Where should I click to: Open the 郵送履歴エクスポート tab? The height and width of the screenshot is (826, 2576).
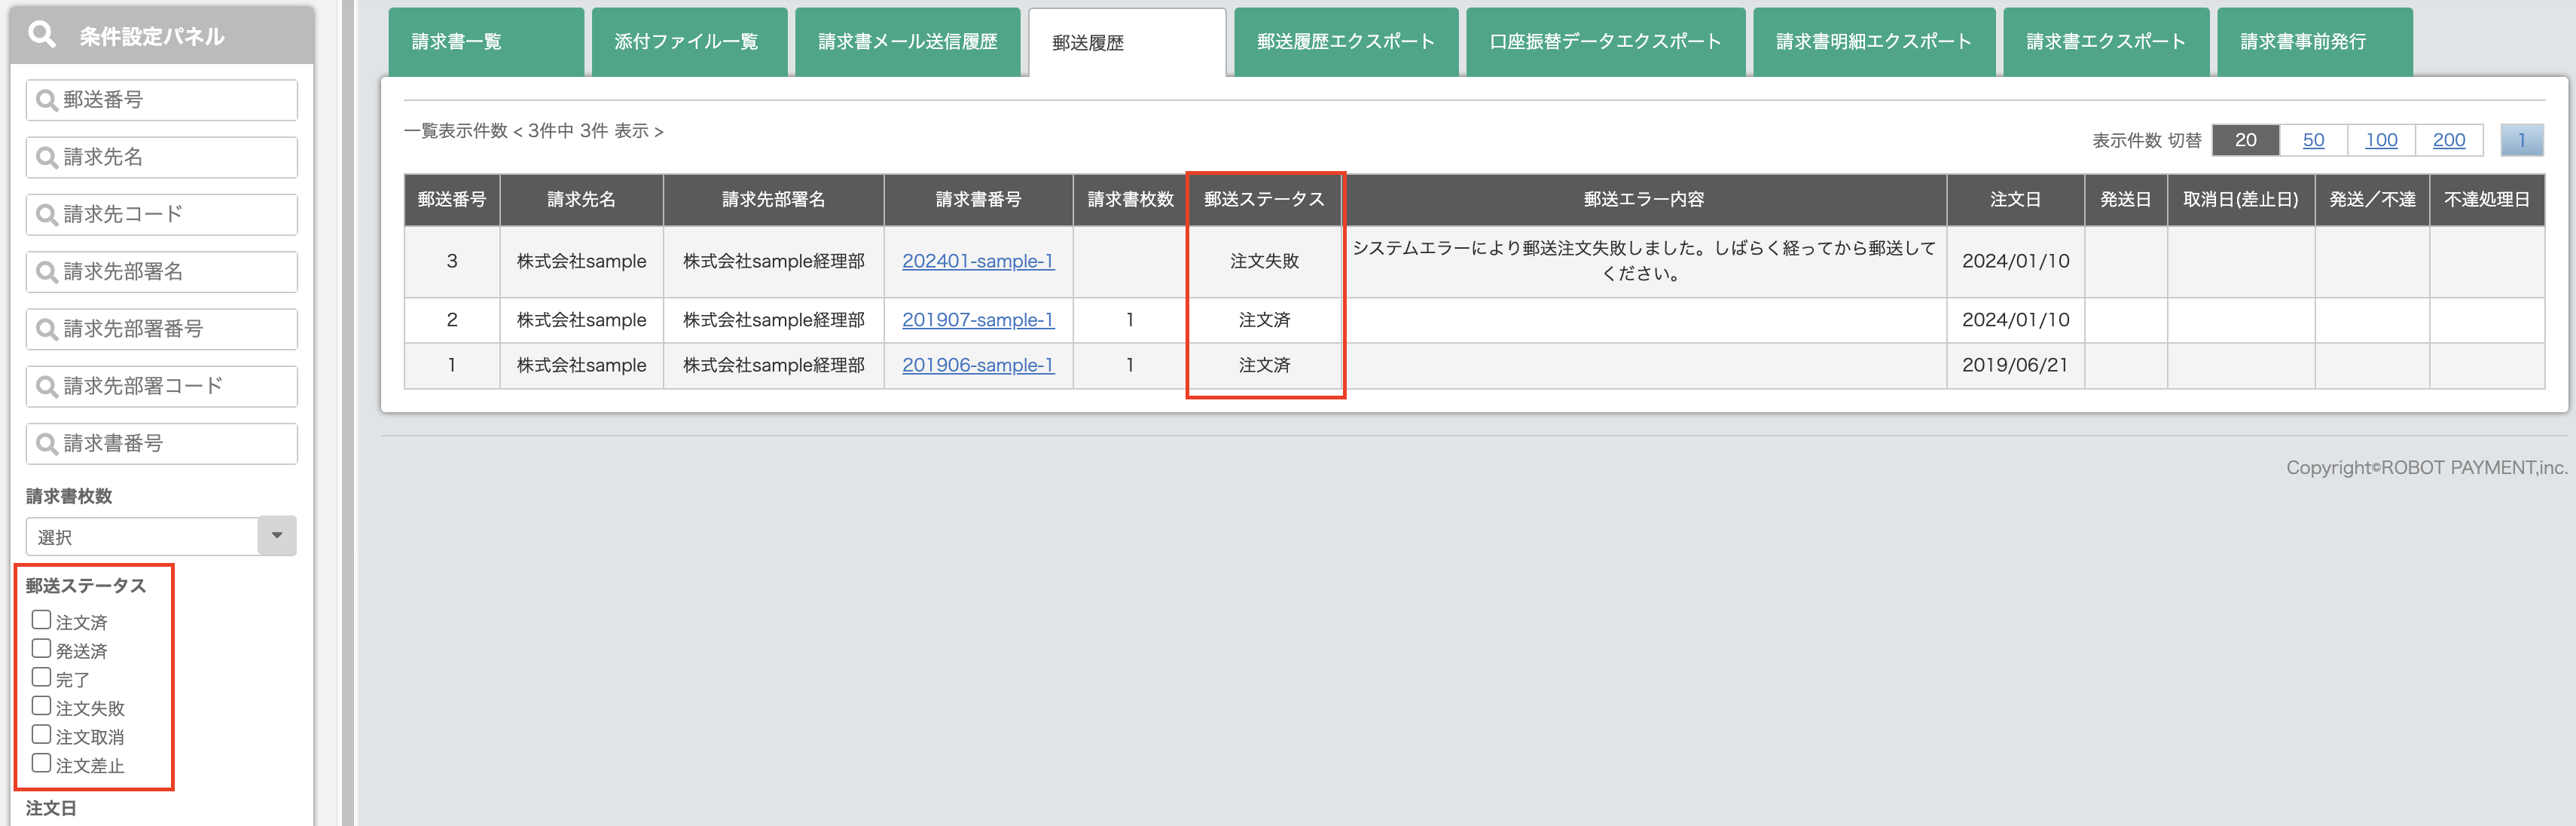pyautogui.click(x=1346, y=41)
